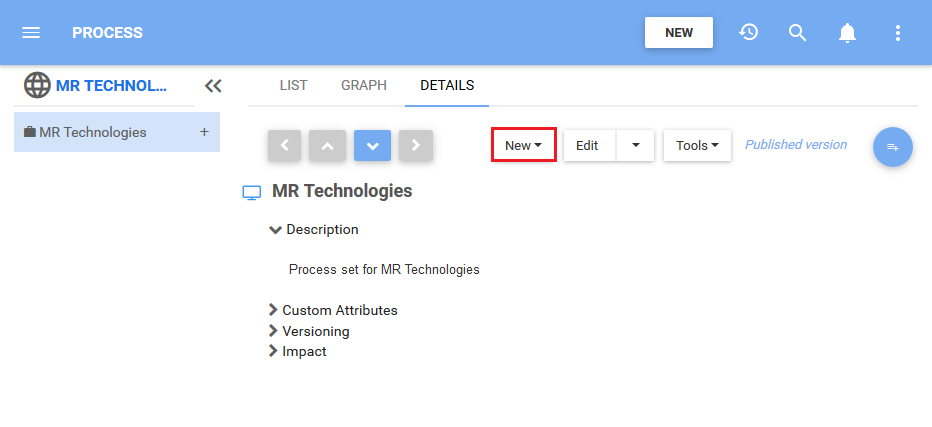Click the globe icon beside MR TECHNOL...
This screenshot has width=932, height=427.
click(x=37, y=86)
